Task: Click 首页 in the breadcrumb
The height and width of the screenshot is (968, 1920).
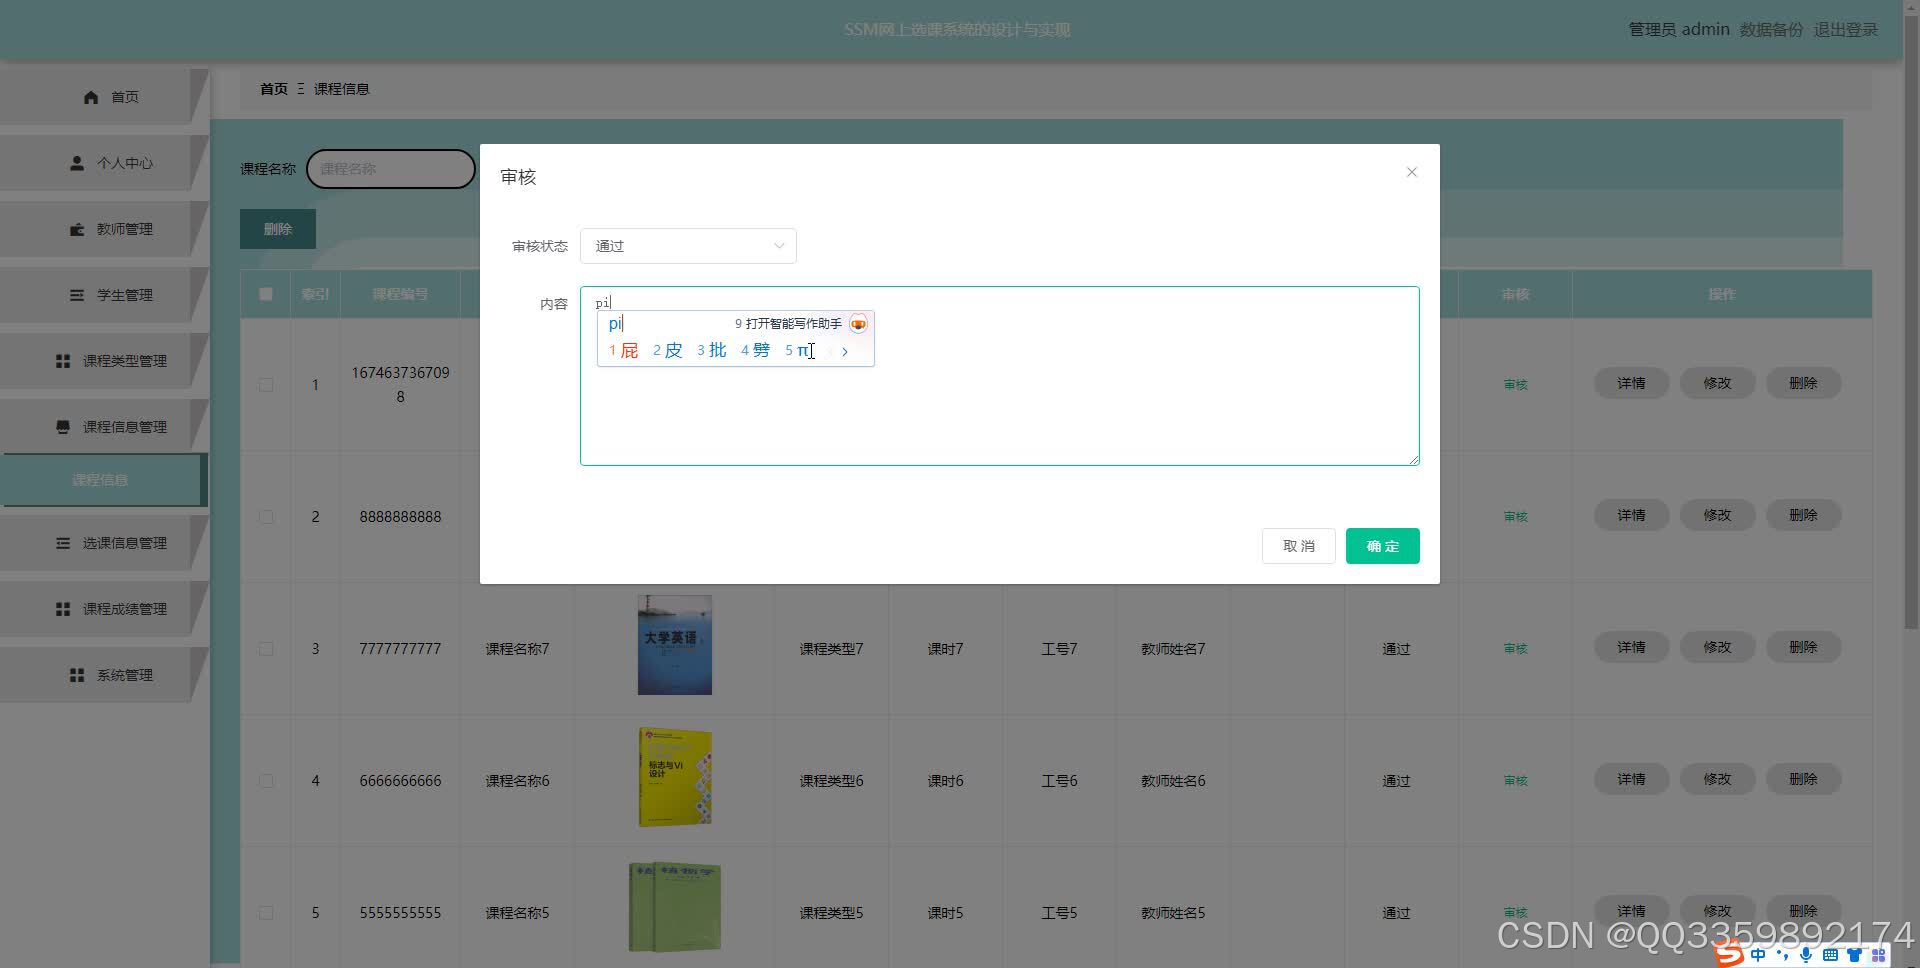Action: coord(274,89)
